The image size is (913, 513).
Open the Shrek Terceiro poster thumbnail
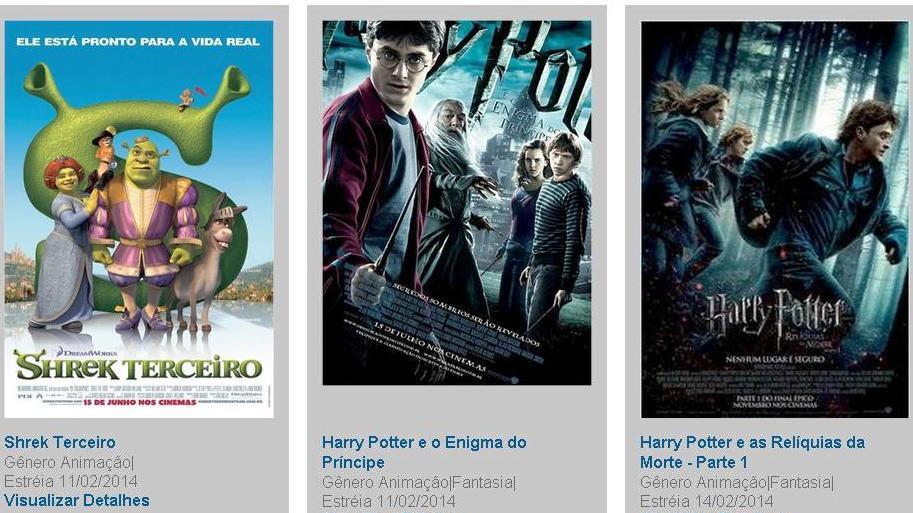(139, 219)
